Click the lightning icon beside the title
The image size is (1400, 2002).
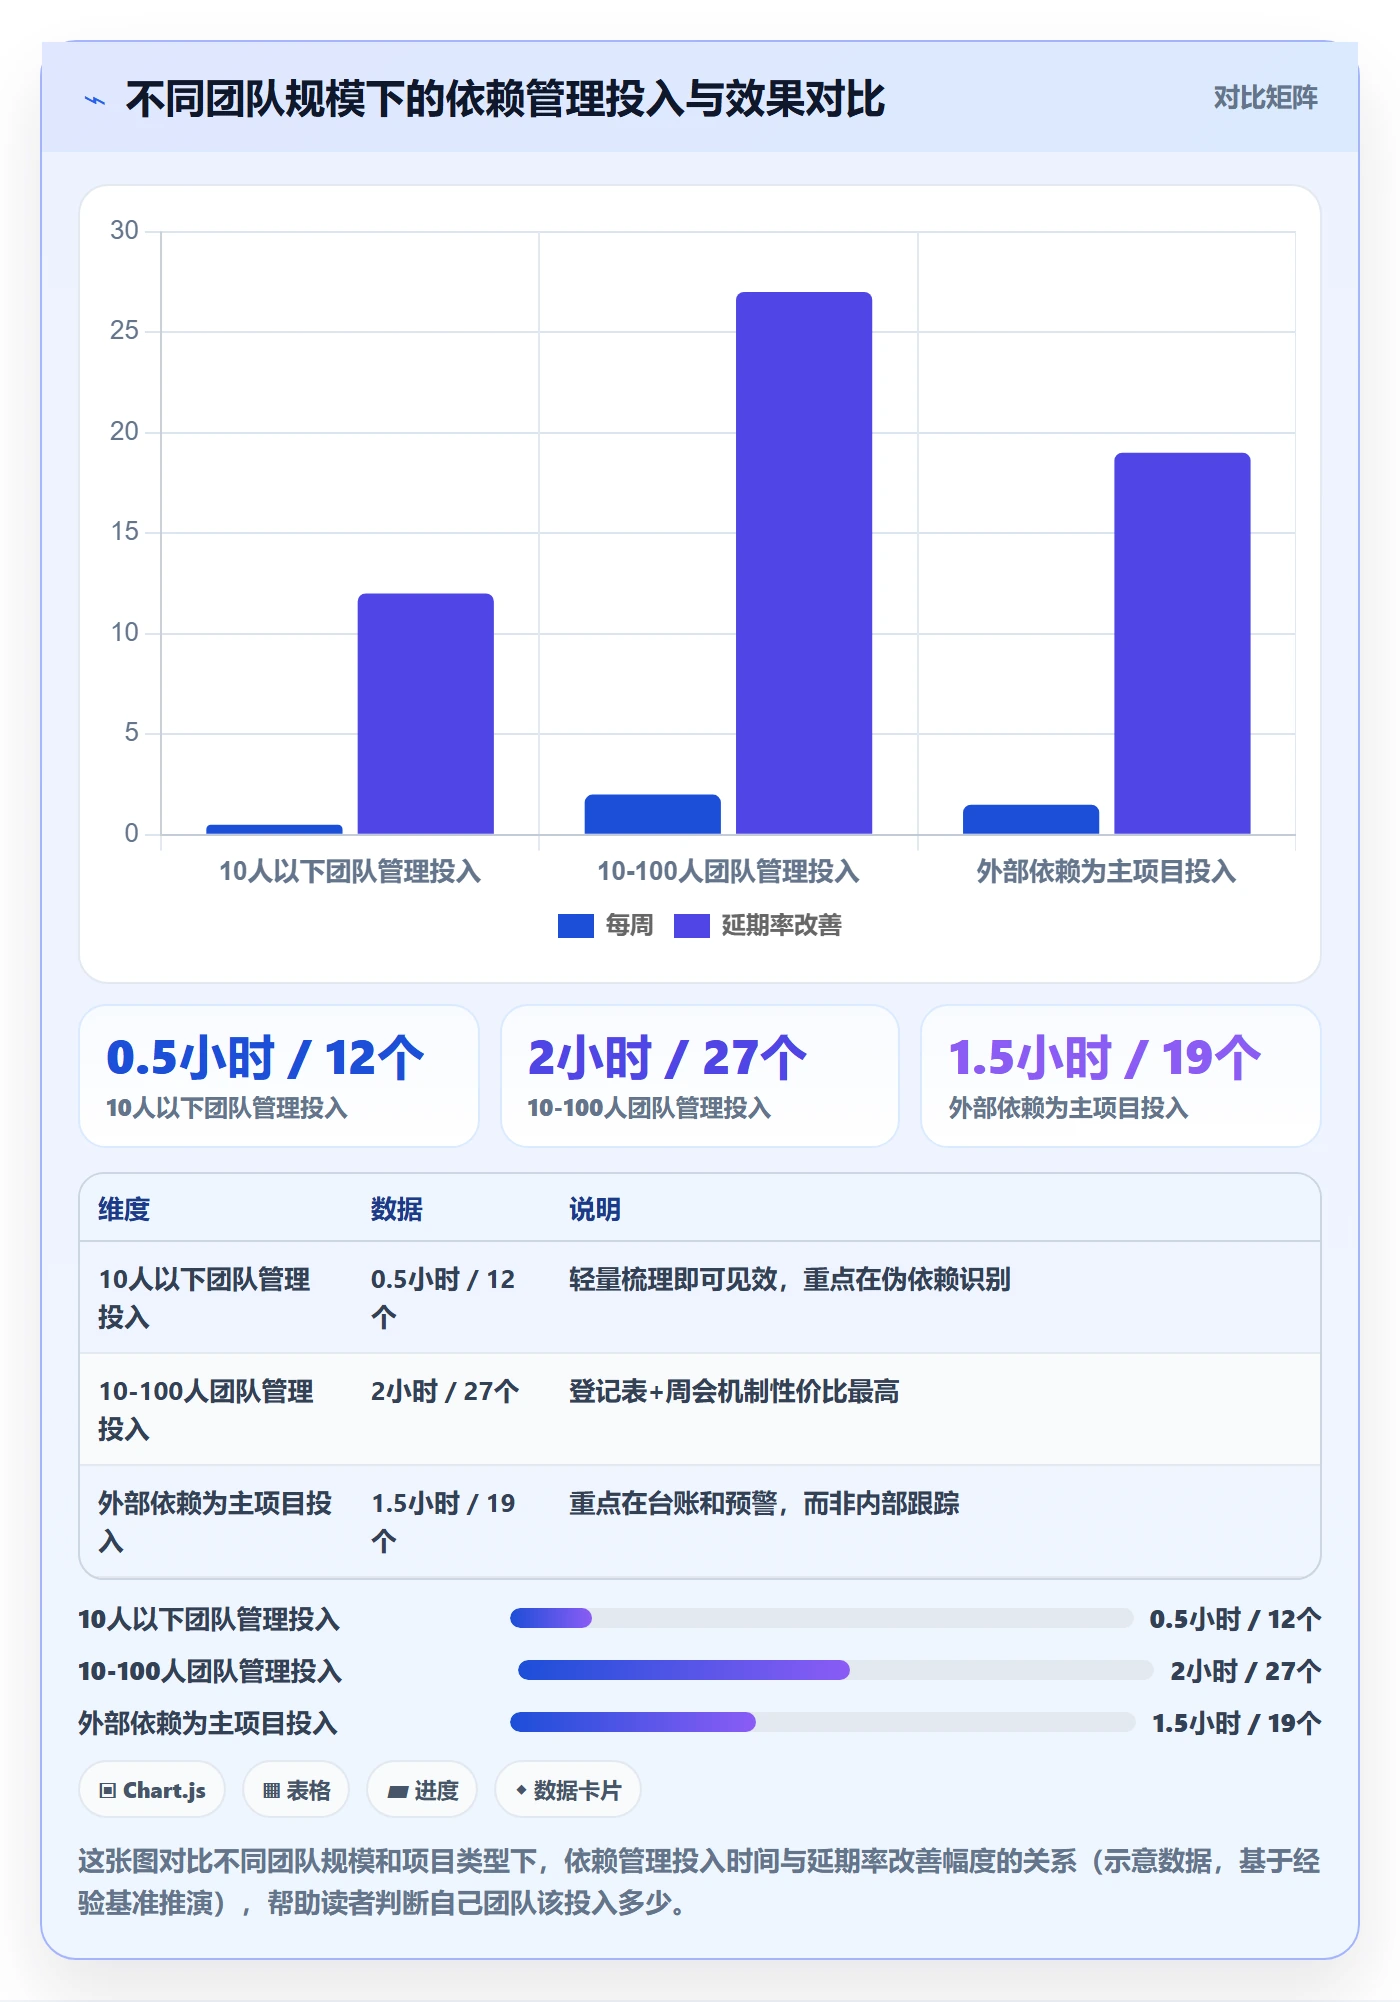tap(95, 100)
